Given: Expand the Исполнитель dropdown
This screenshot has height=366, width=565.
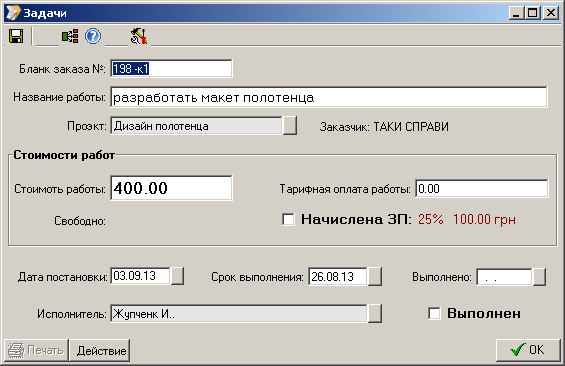Looking at the screenshot, I should pos(374,314).
